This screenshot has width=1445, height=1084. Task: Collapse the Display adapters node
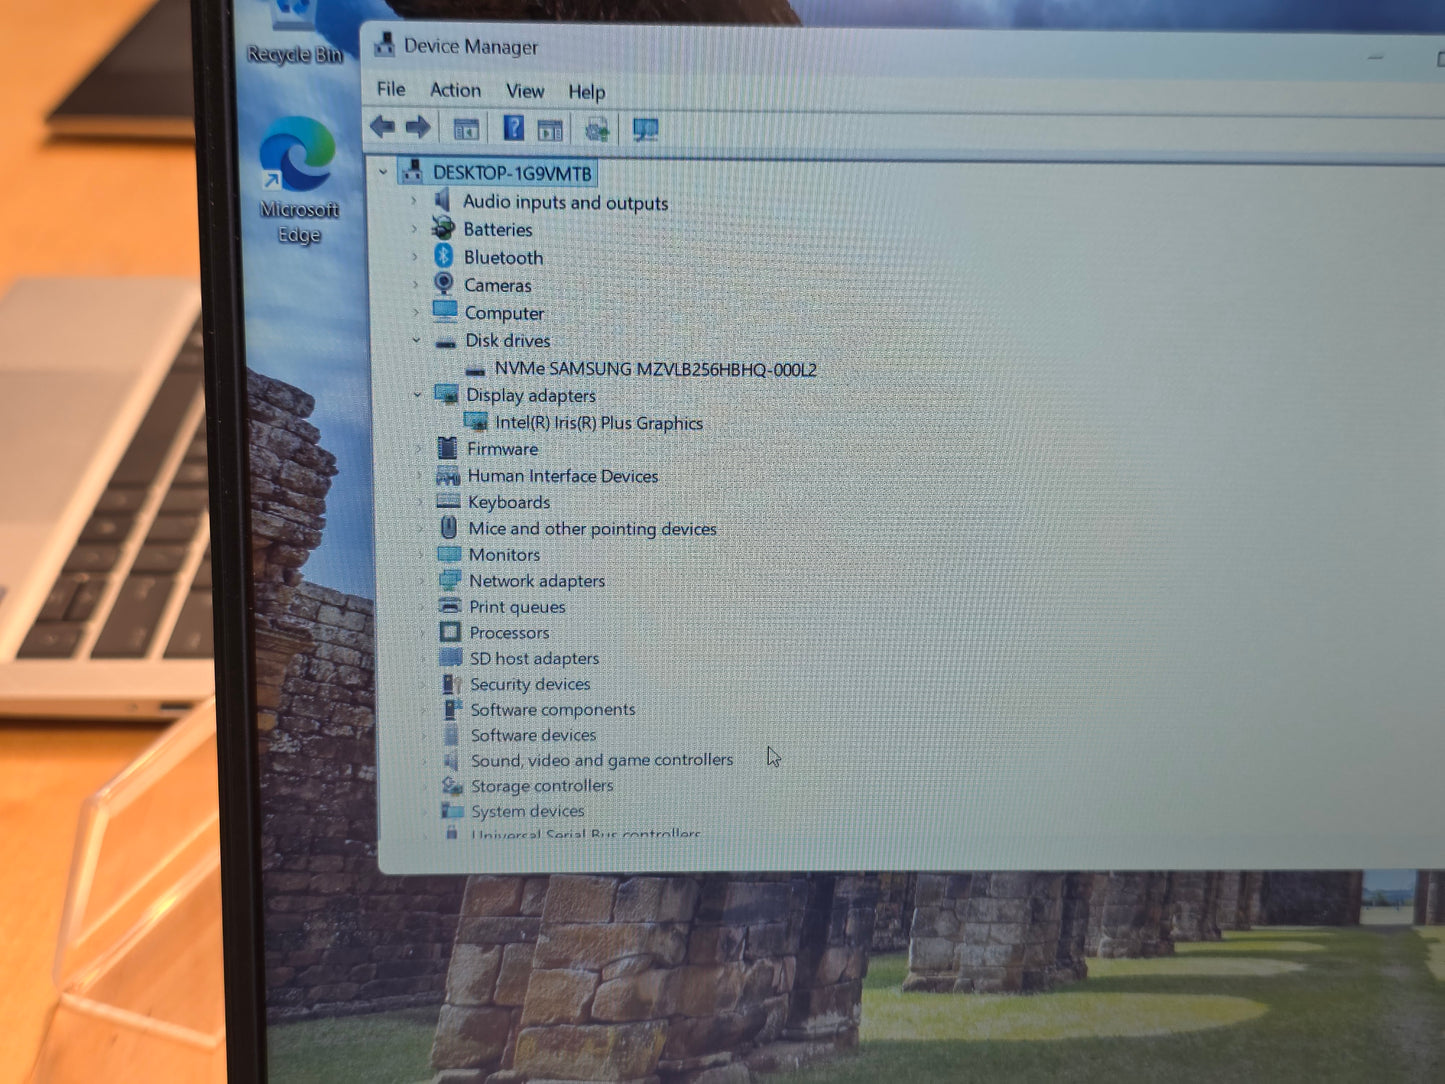tap(417, 395)
